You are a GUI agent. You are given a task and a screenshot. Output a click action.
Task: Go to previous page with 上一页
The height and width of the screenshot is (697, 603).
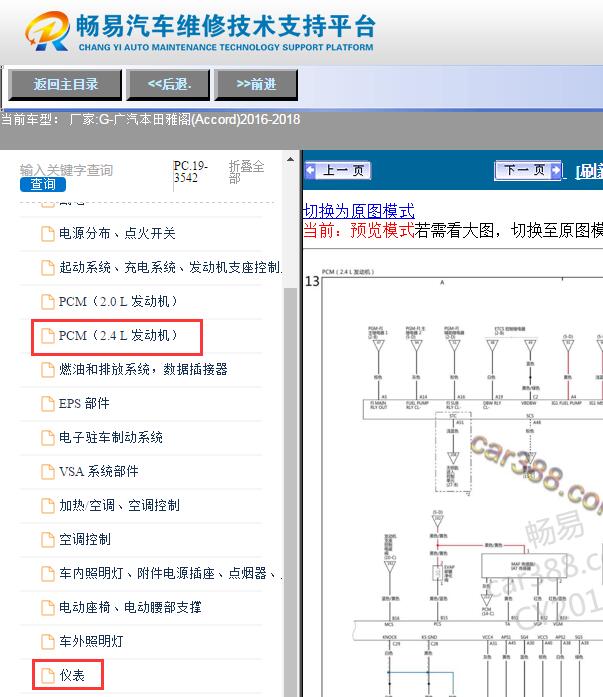(338, 170)
